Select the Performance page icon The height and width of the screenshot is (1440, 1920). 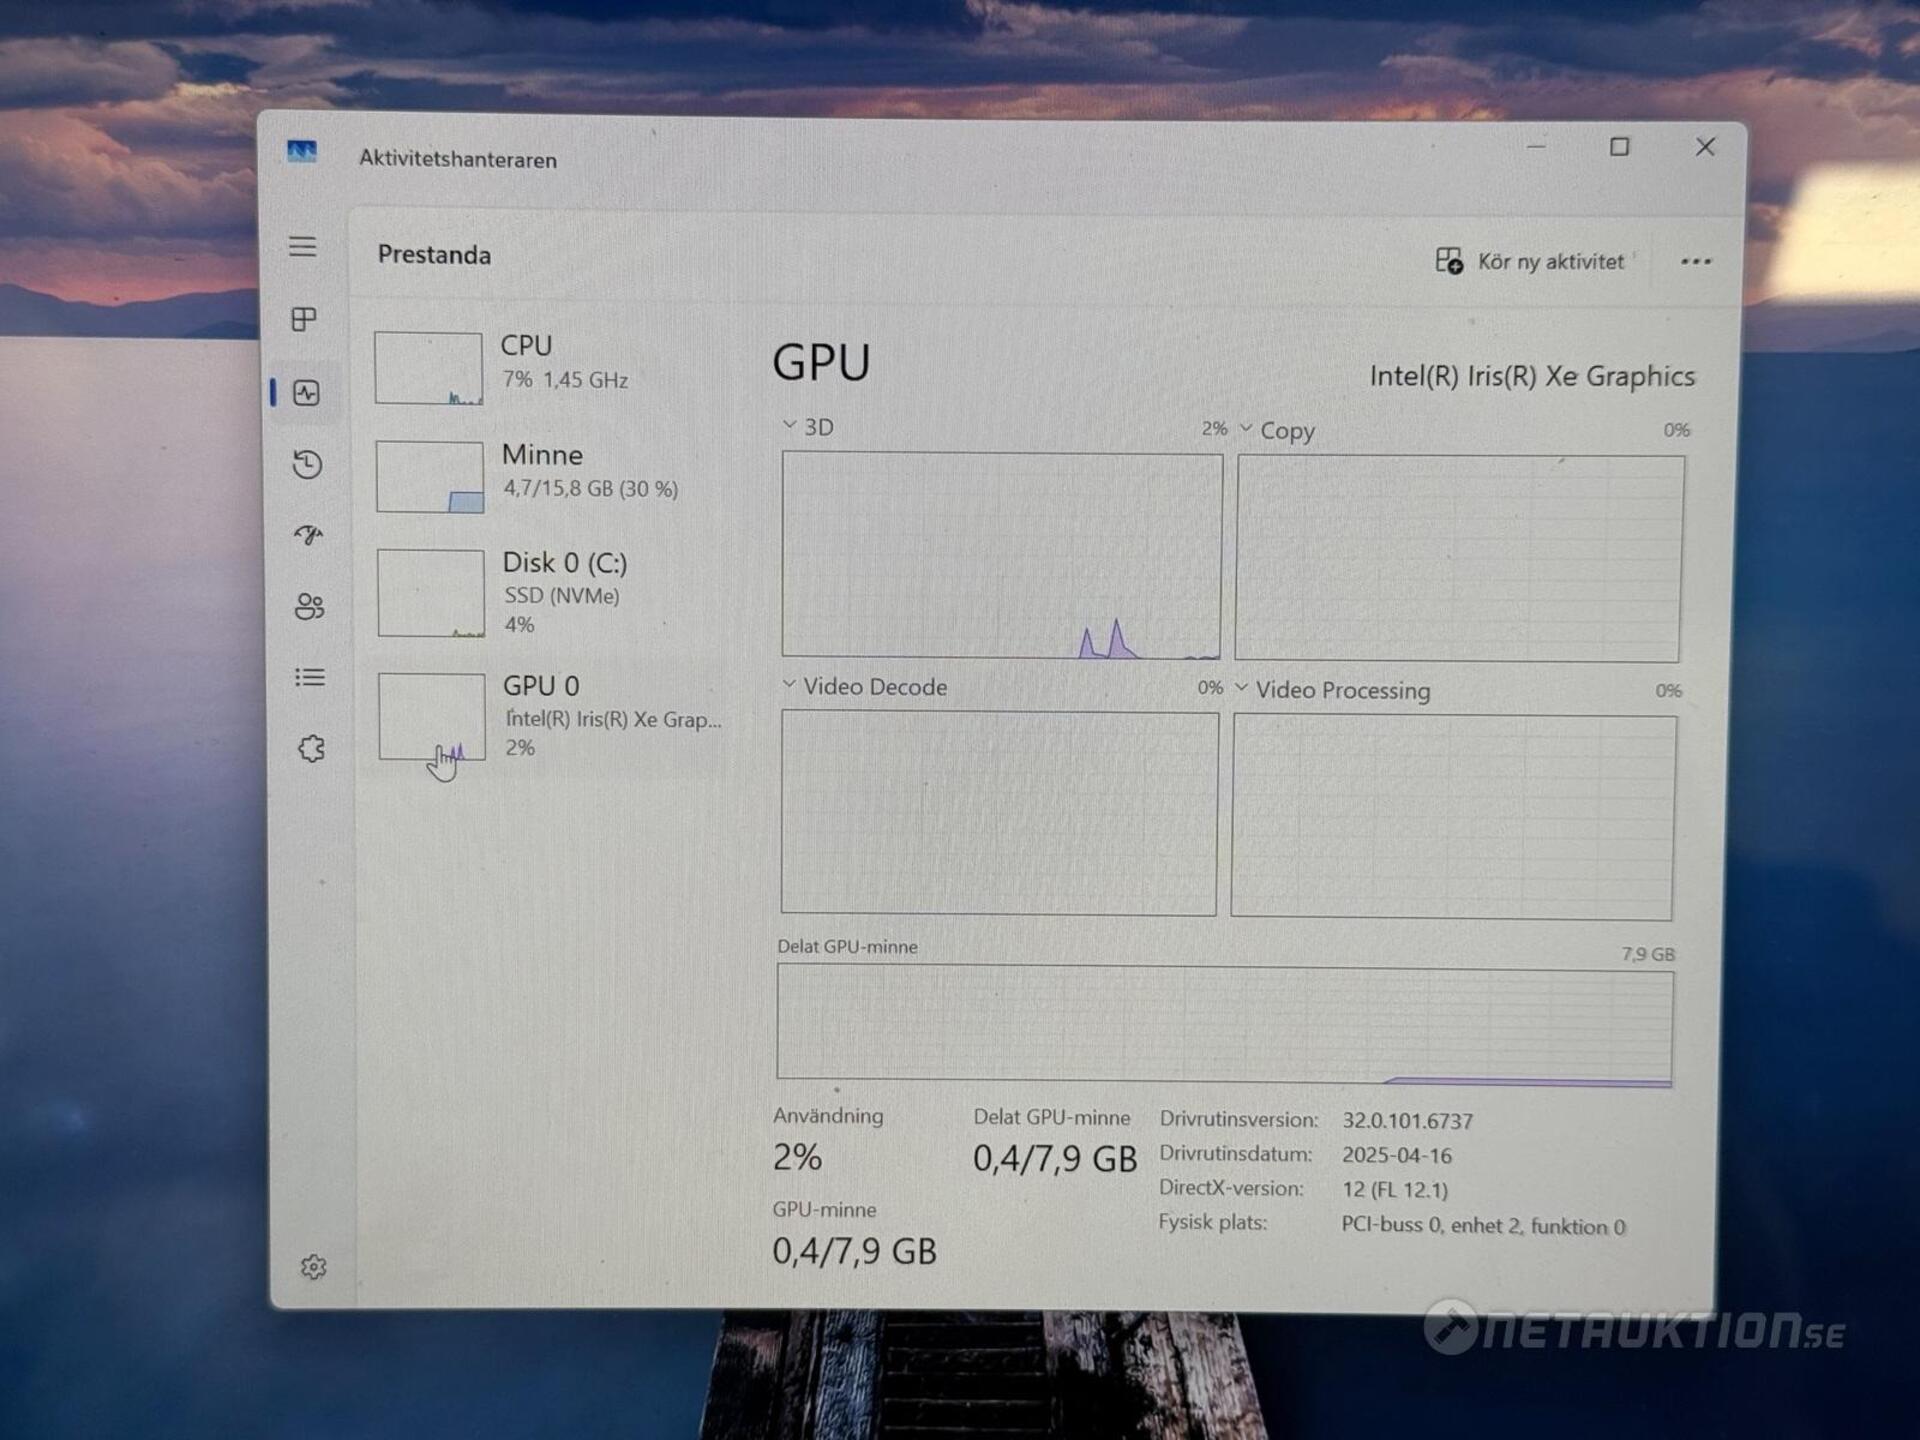pos(306,392)
